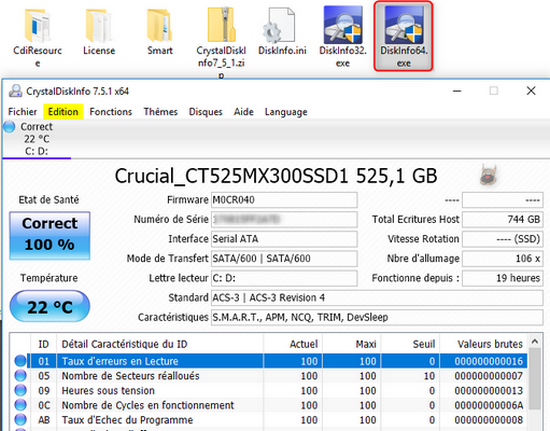Screen dimensions: 550x431
Task: Click the Standard ACS-3 Revision 4 field
Action: (377, 298)
